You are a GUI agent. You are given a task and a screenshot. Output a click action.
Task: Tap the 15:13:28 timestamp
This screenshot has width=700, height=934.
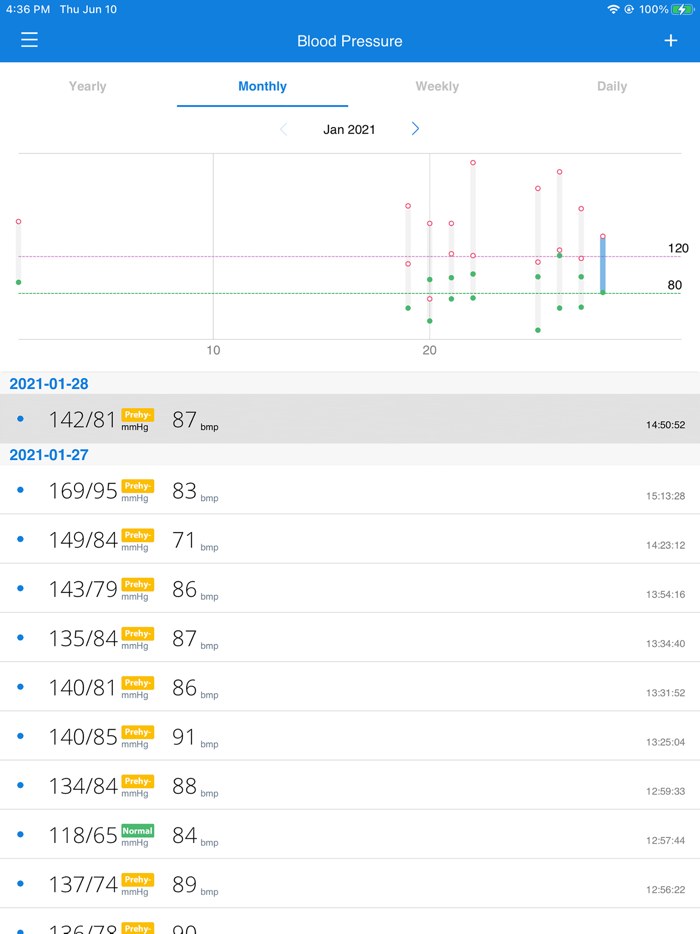click(x=665, y=496)
